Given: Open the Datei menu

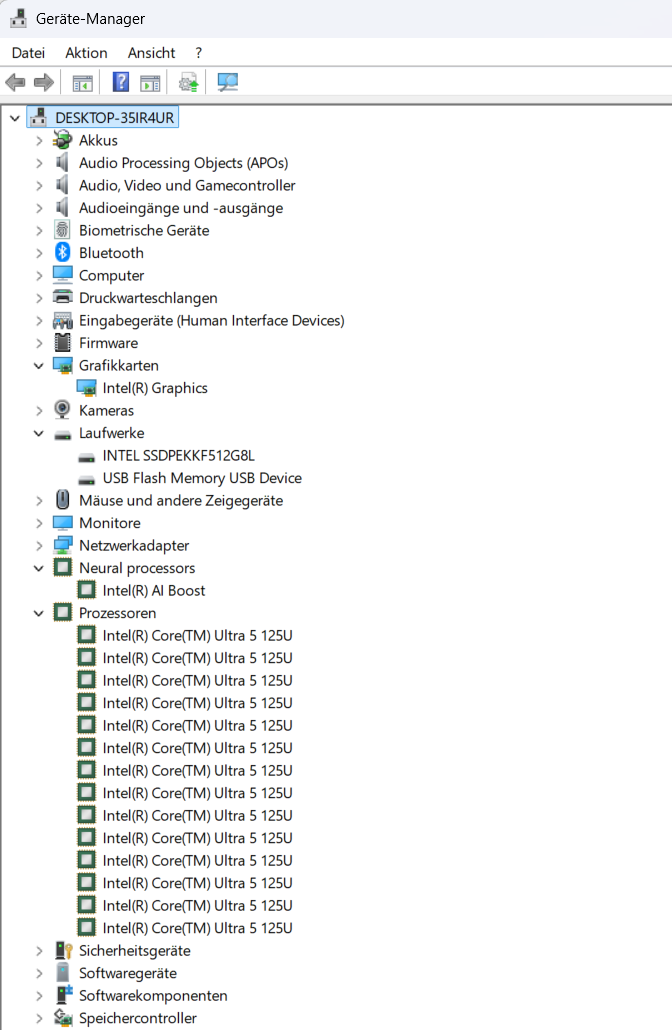Looking at the screenshot, I should [x=28, y=53].
